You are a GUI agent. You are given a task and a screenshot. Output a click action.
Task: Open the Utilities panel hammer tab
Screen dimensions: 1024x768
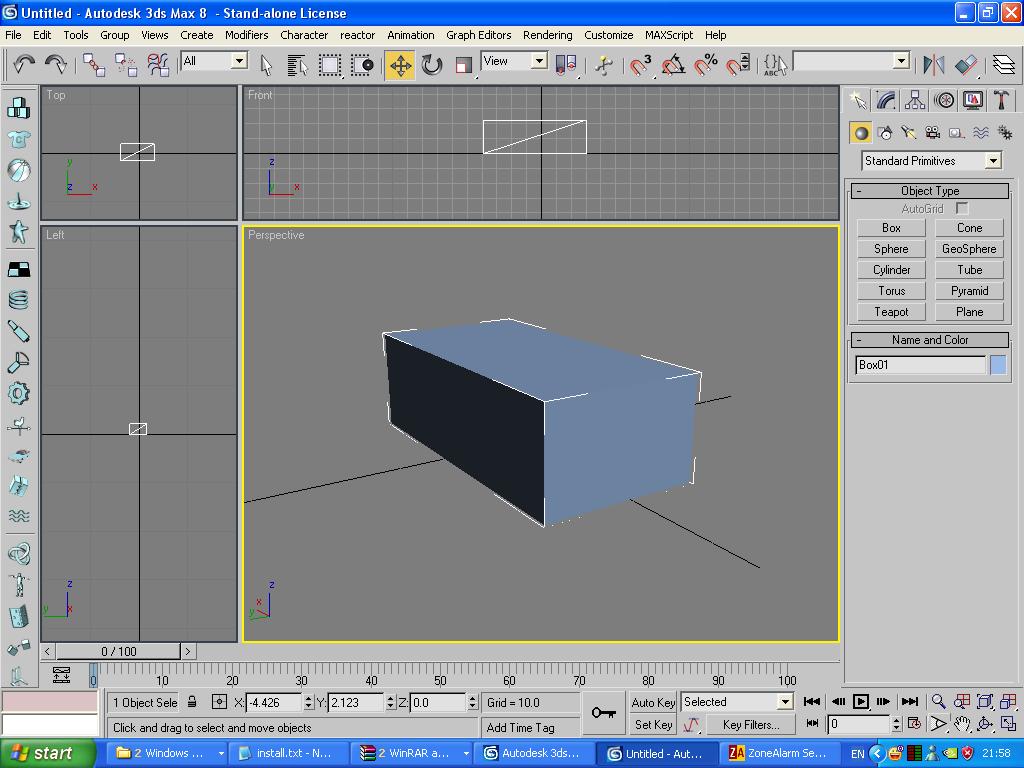[1001, 100]
